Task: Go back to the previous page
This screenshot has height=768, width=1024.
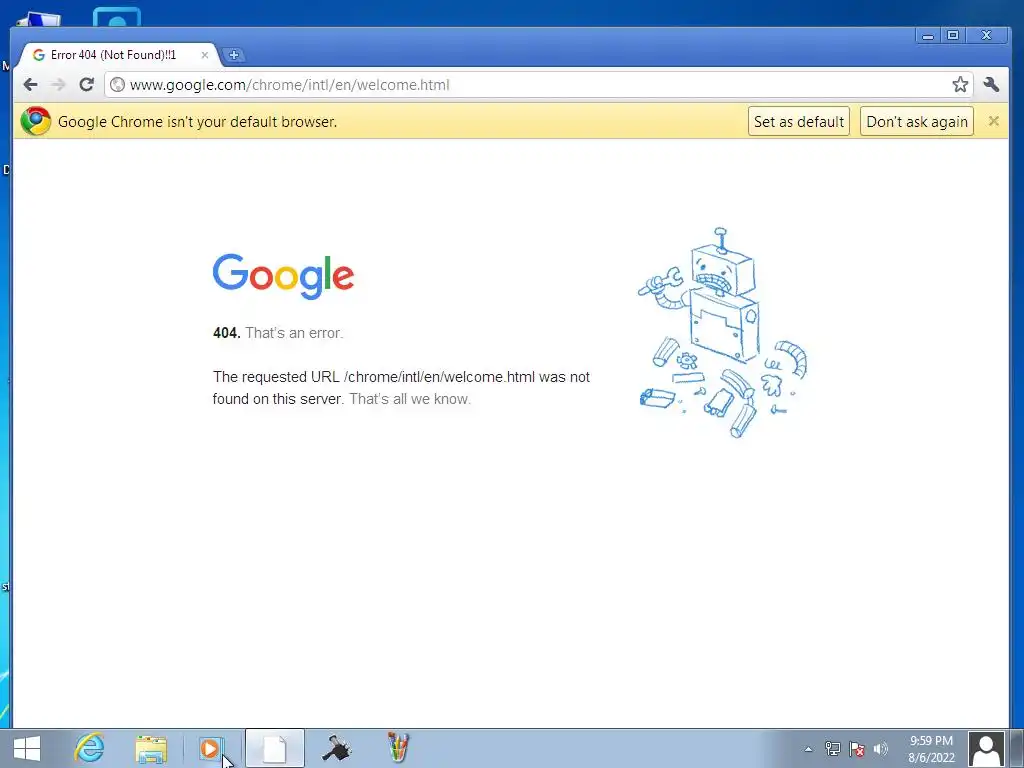Action: [30, 84]
